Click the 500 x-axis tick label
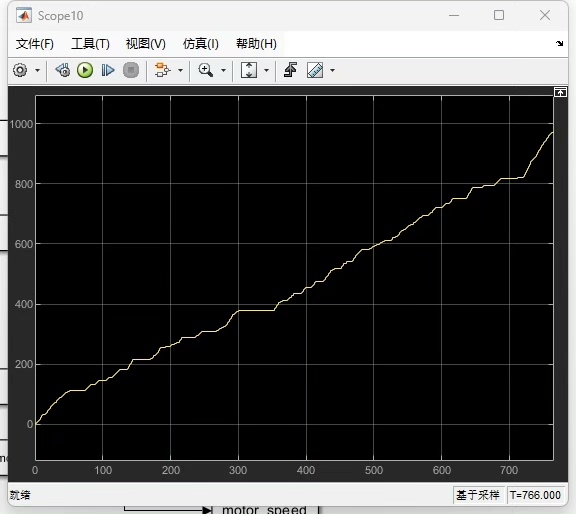Screen dimensions: 576x514 [x=374, y=470]
